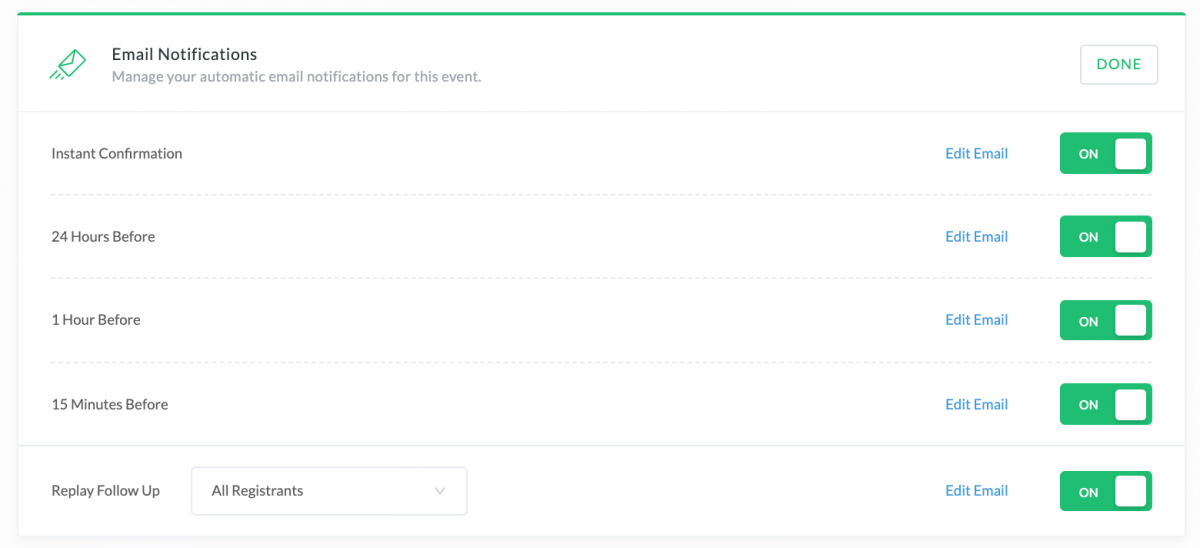Click the 1 Hour Before label

(96, 320)
